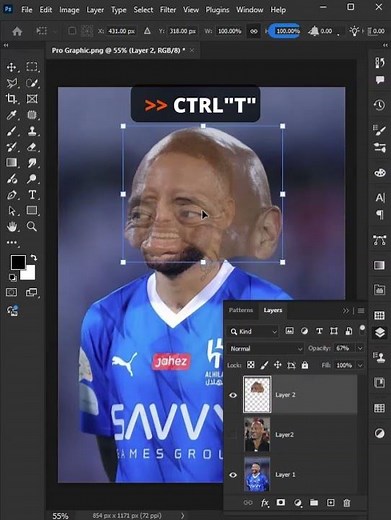Reset default foreground background colors

coord(12,277)
